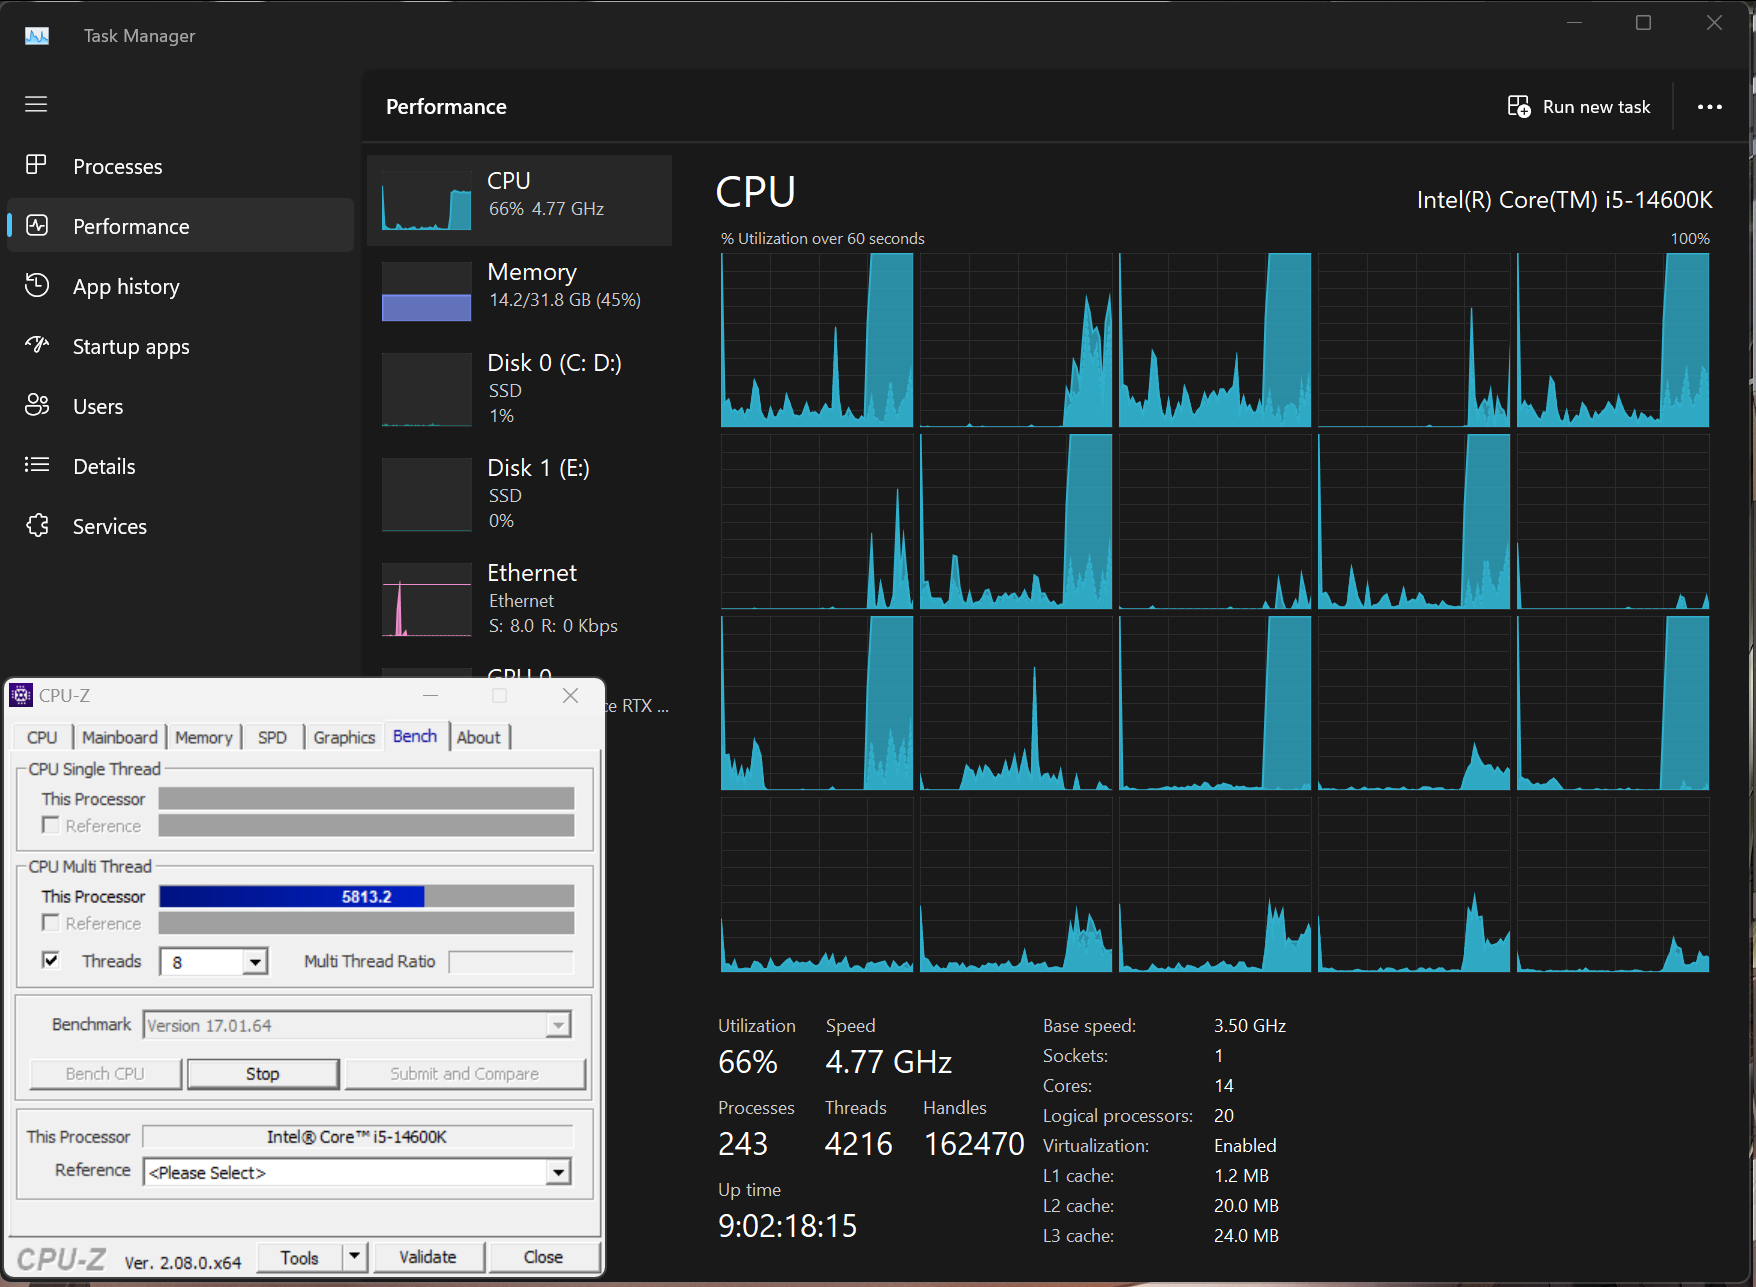Image resolution: width=1756 pixels, height=1287 pixels.
Task: Select the Disk 0 graph thumbnail
Action: click(426, 390)
